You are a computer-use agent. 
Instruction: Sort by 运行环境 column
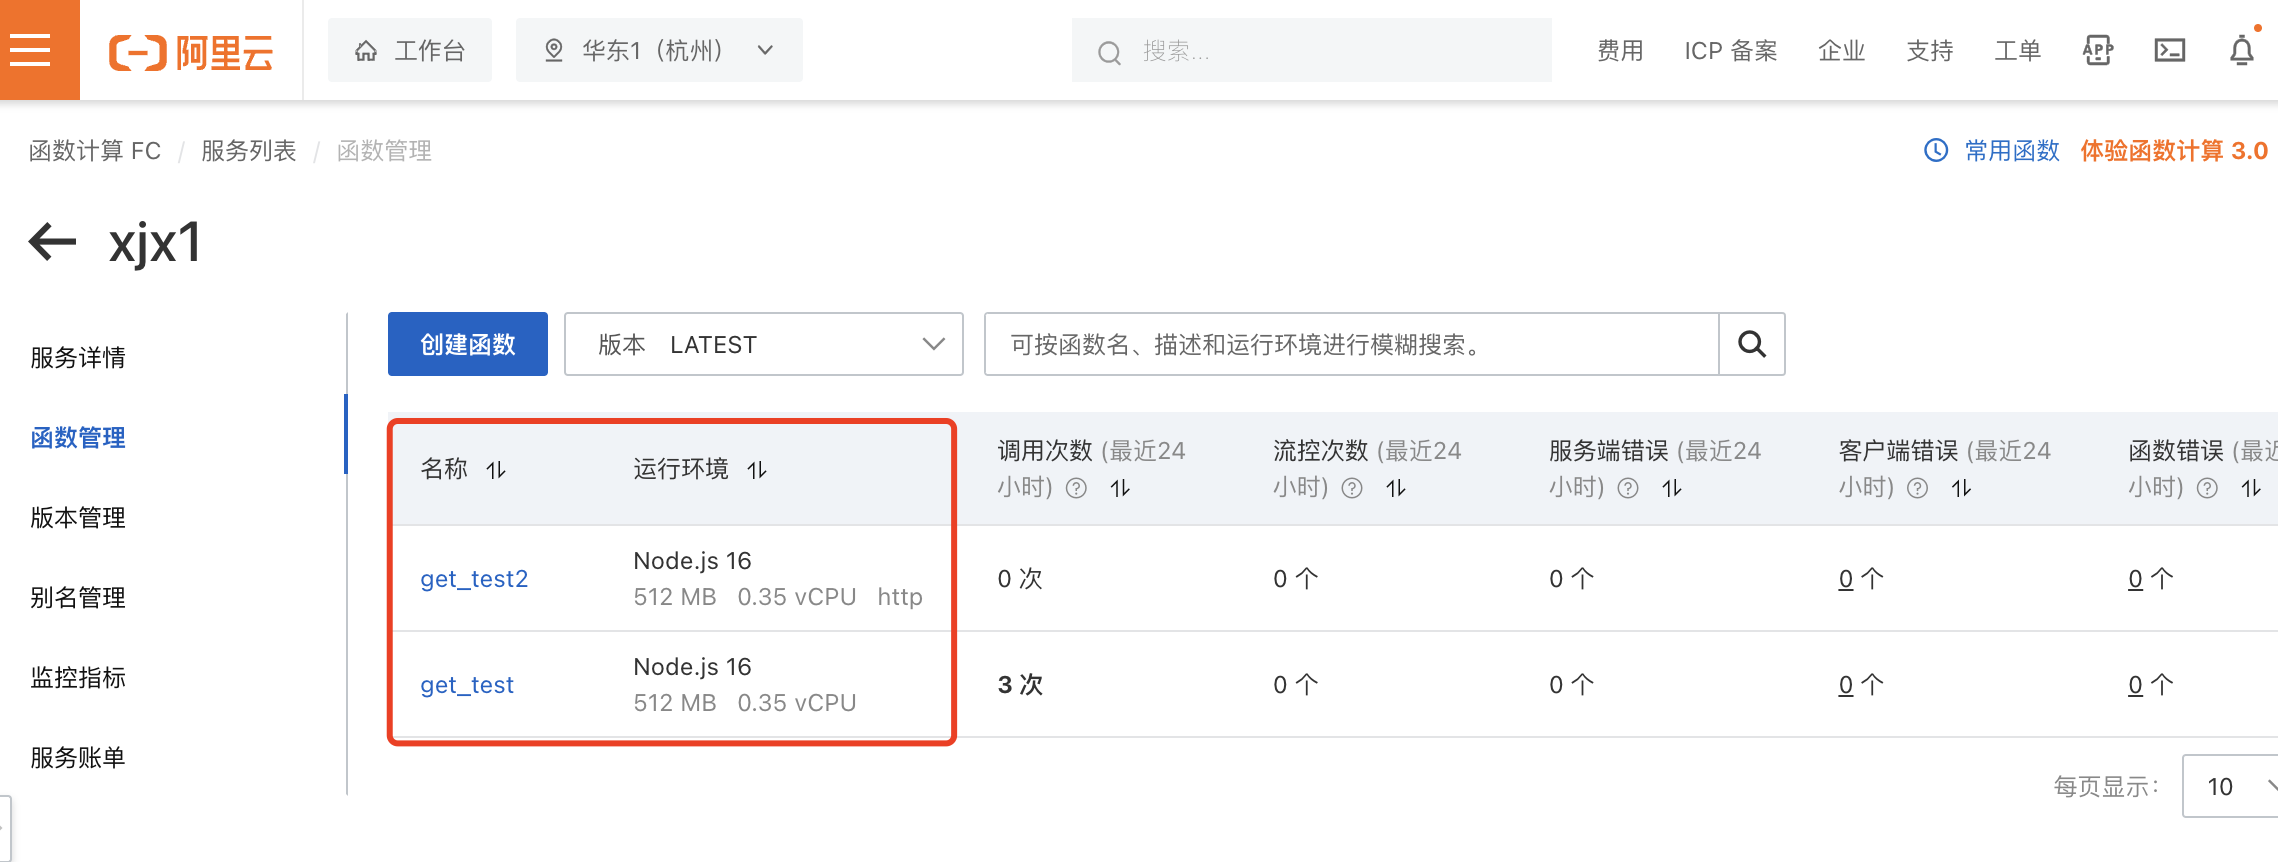tap(757, 470)
